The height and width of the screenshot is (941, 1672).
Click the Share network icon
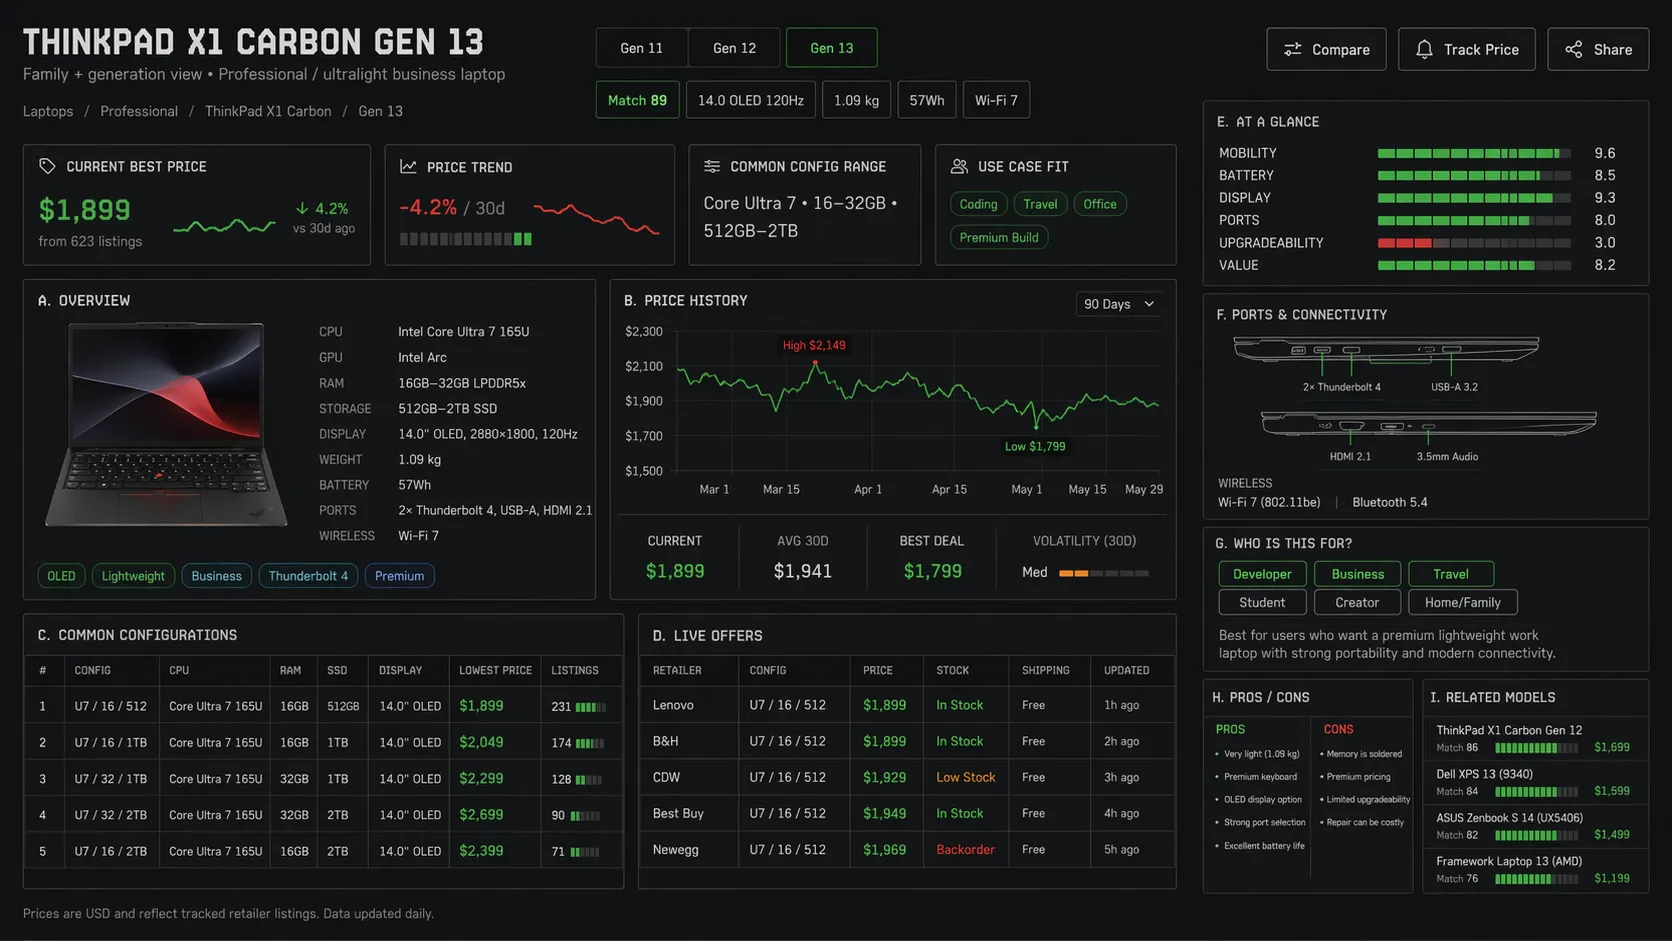1574,49
